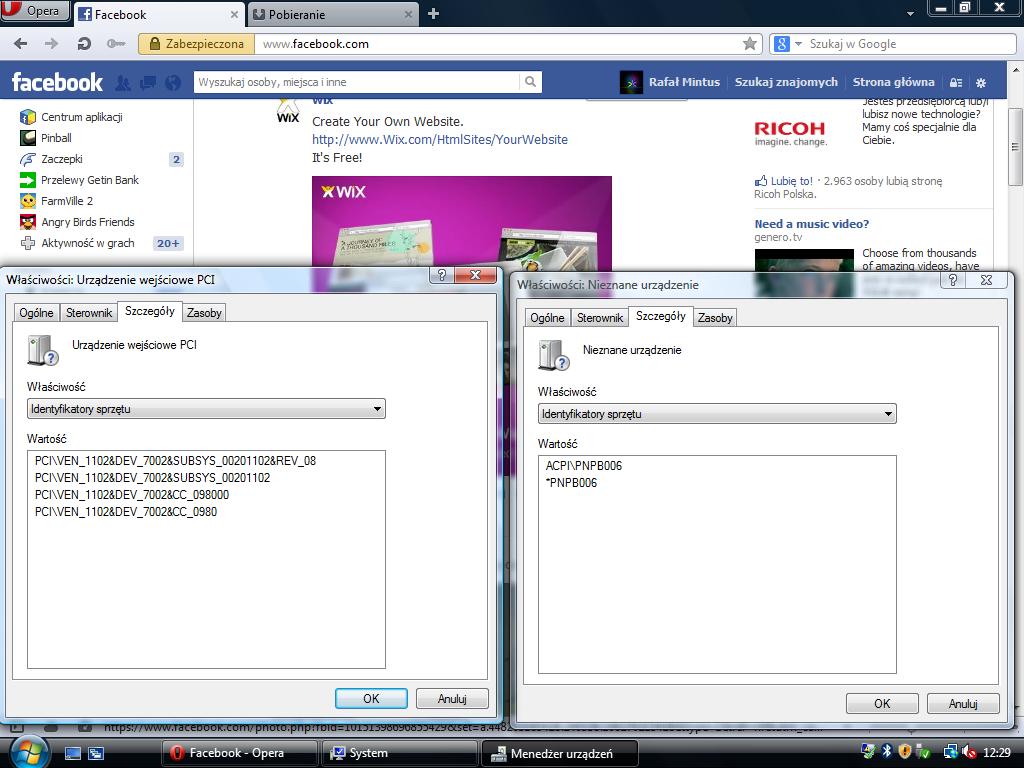Open the Need a music video? link
This screenshot has width=1024, height=768.
tap(812, 224)
